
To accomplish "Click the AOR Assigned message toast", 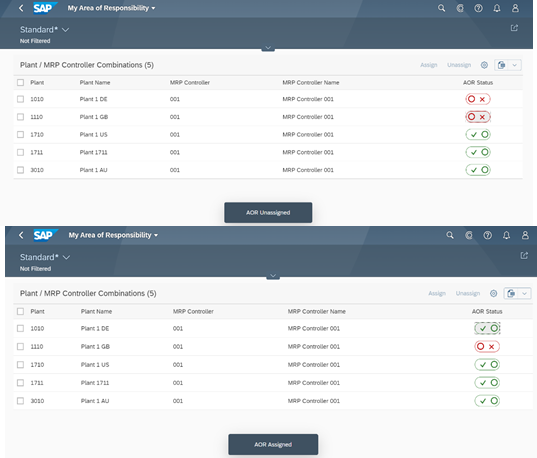I will point(273,444).
